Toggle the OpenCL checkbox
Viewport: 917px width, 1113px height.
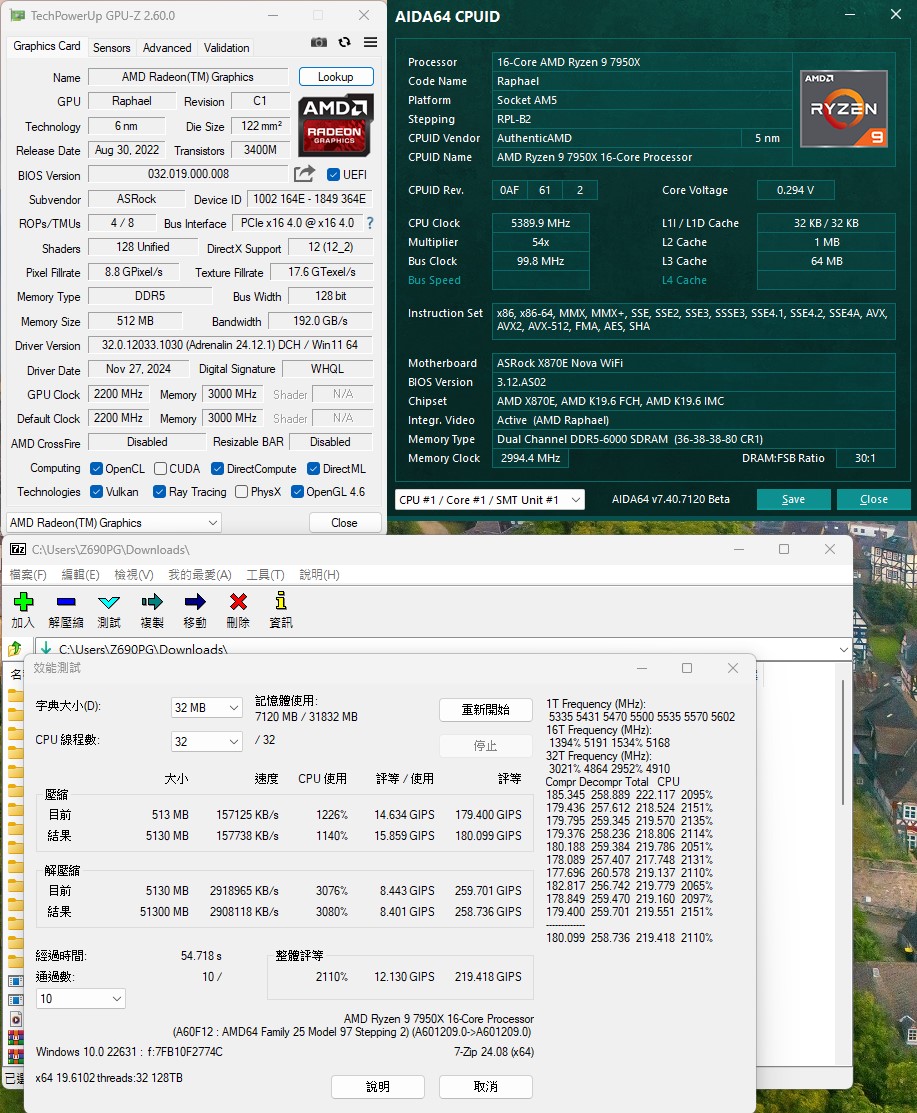click(x=97, y=468)
